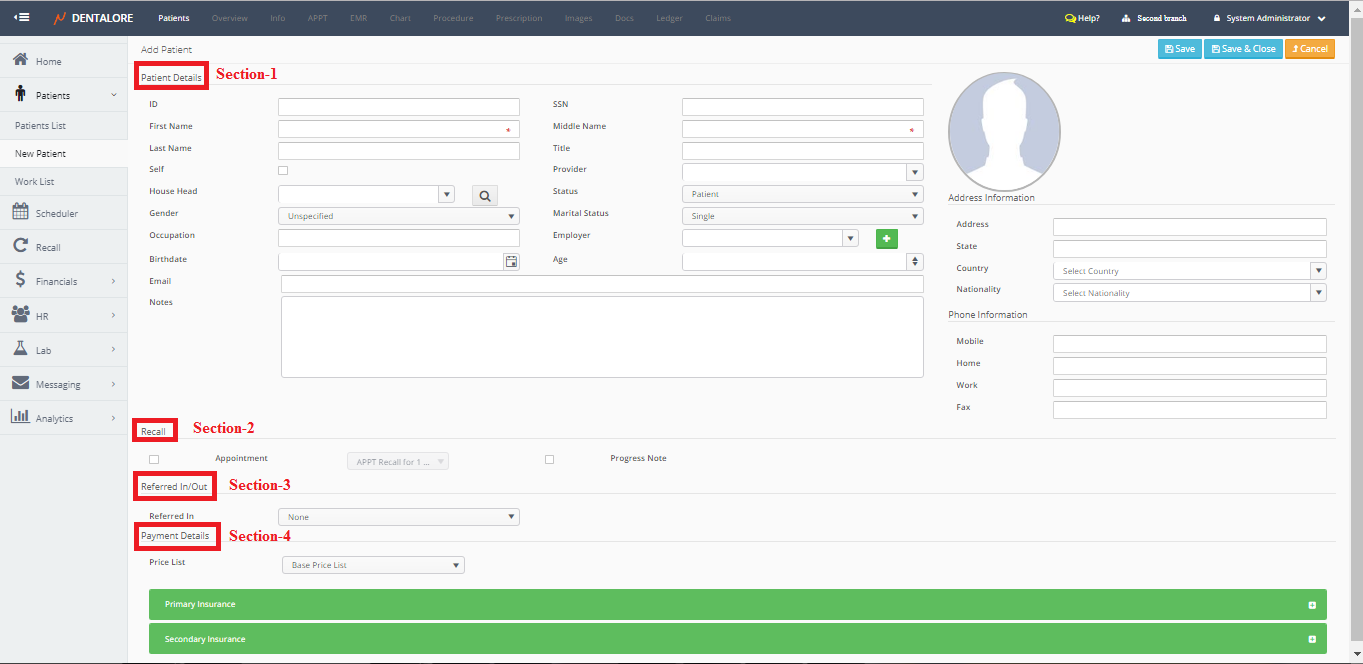Open the Gender dropdown
The image size is (1363, 664).
coord(398,216)
